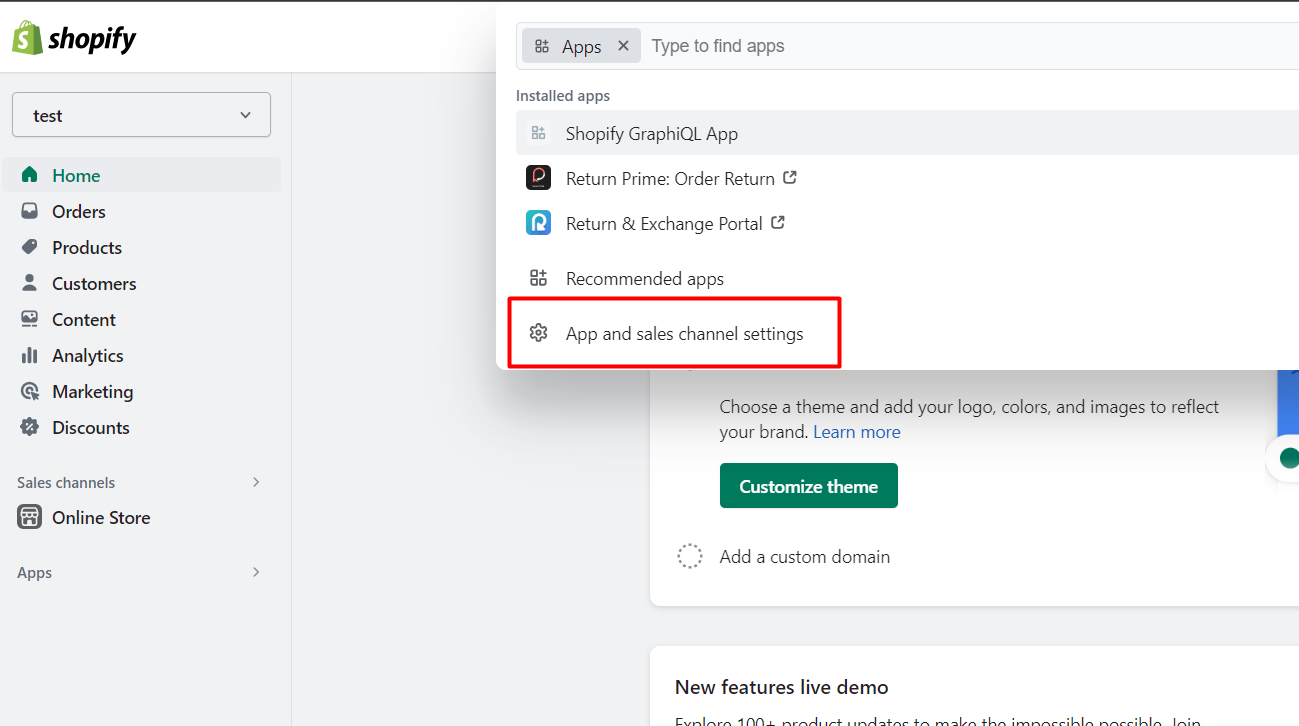The width and height of the screenshot is (1299, 726).
Task: Click the Return Prime app icon
Action: click(539, 178)
